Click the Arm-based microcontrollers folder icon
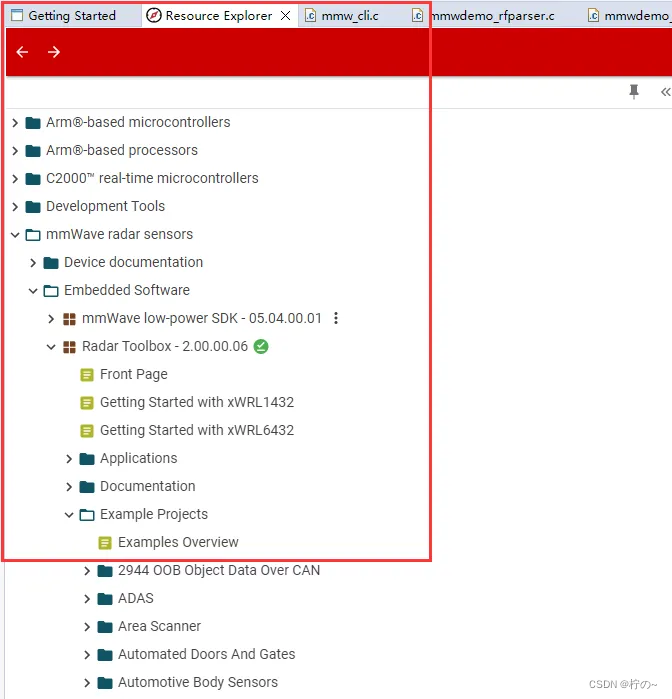 tap(33, 123)
